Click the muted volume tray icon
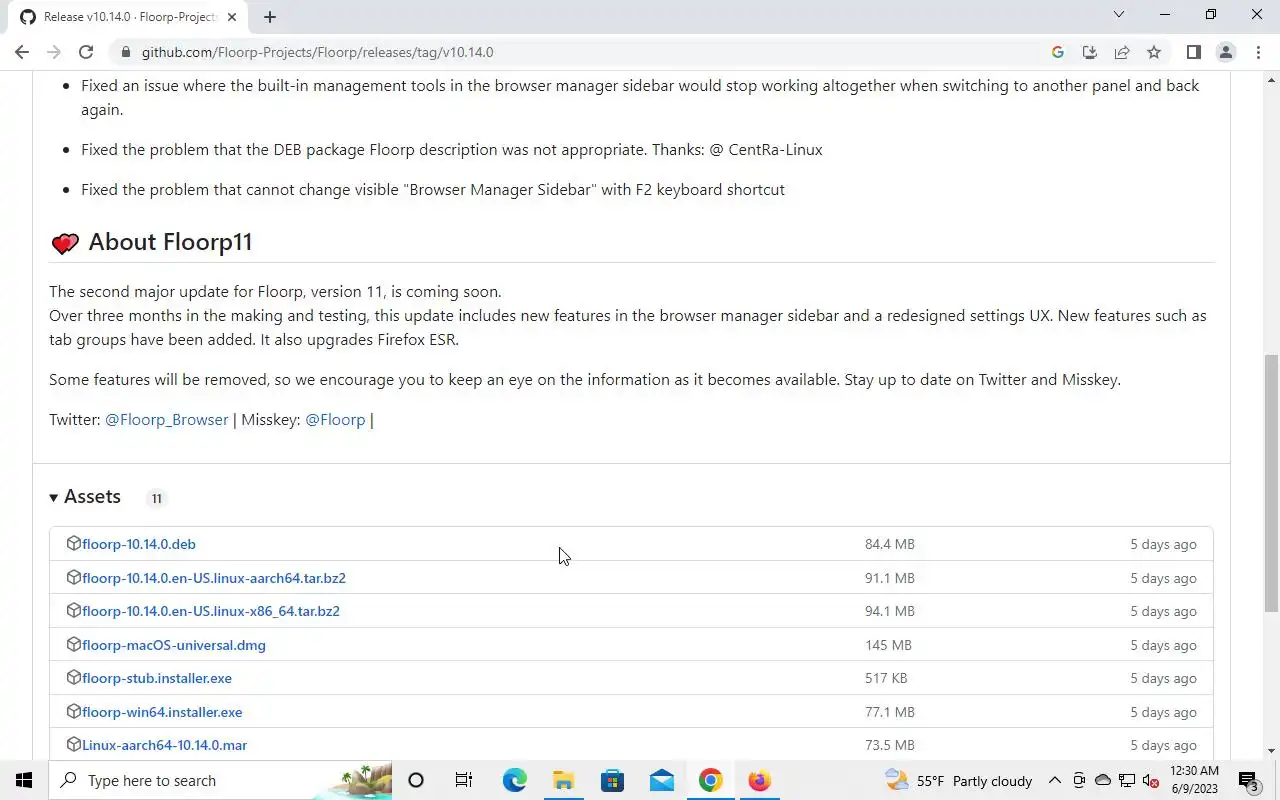 (x=1149, y=780)
